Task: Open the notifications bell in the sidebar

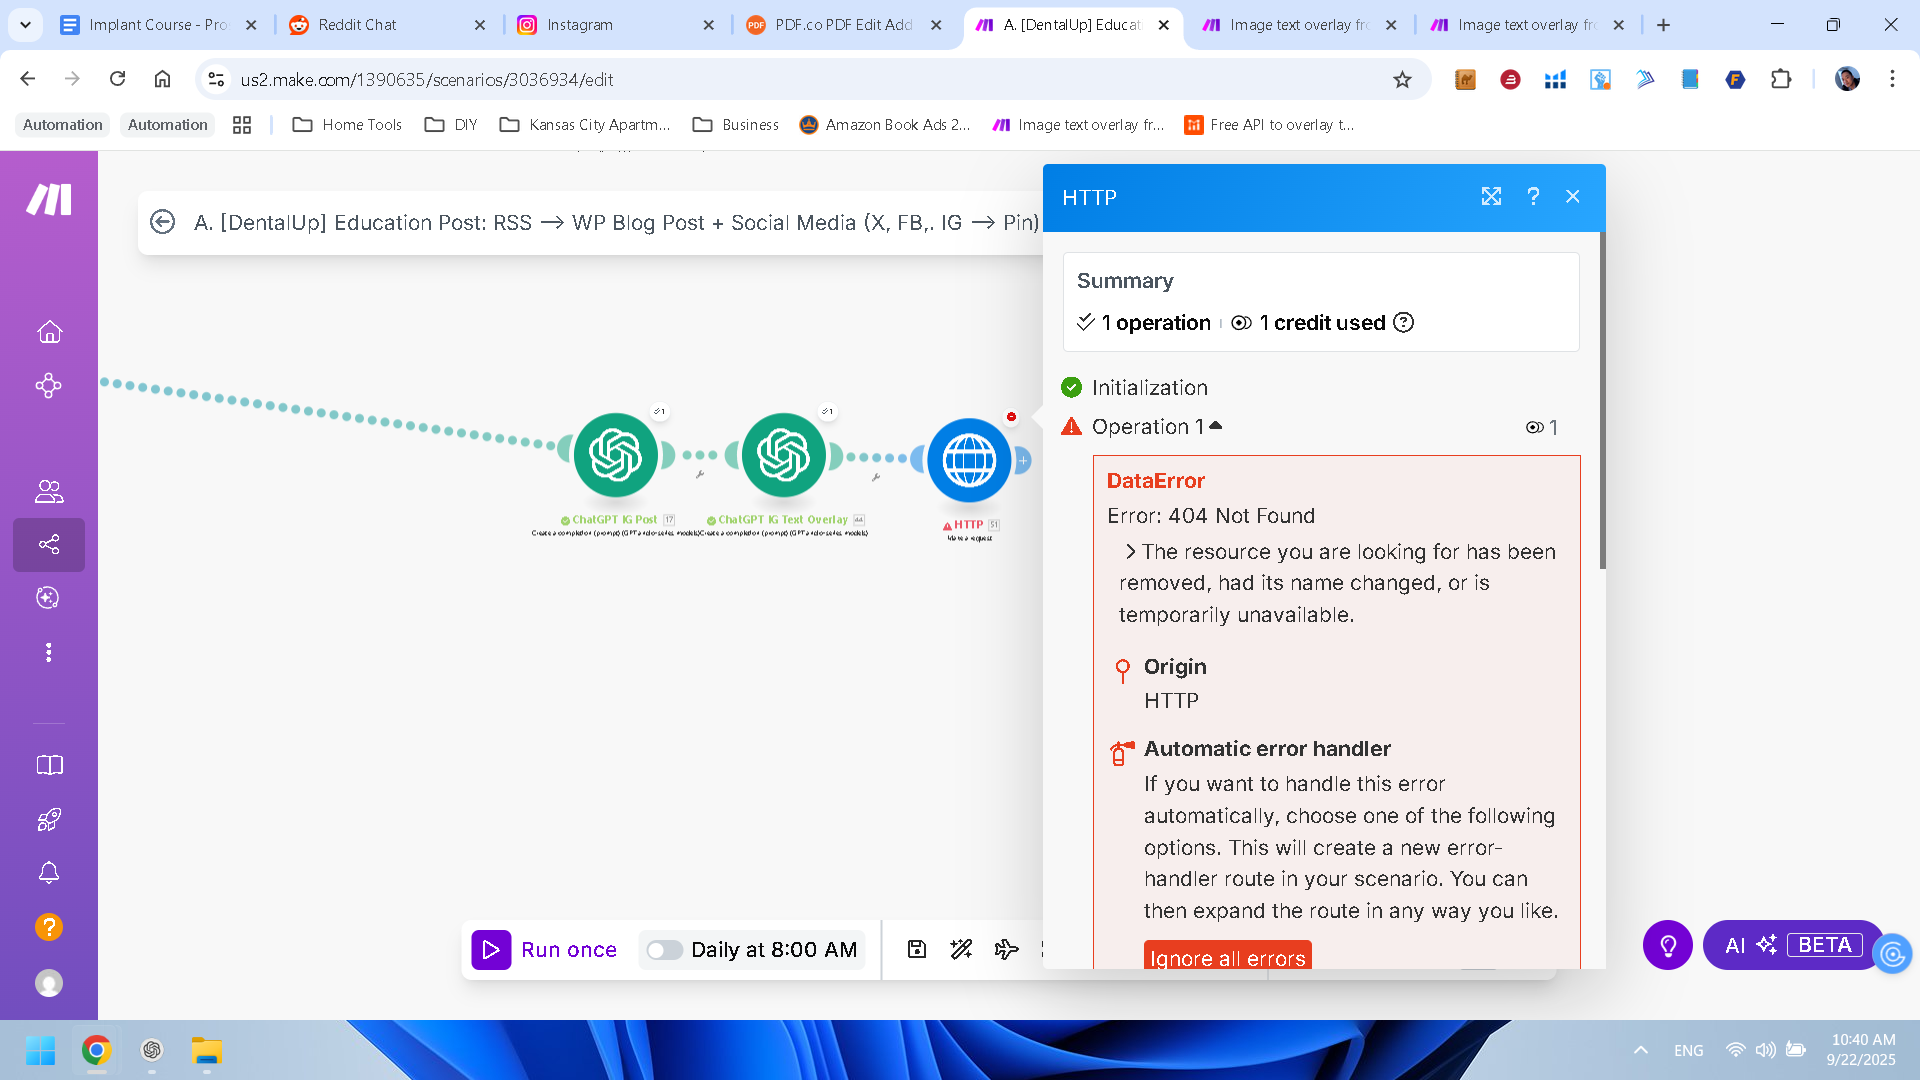Action: (49, 872)
